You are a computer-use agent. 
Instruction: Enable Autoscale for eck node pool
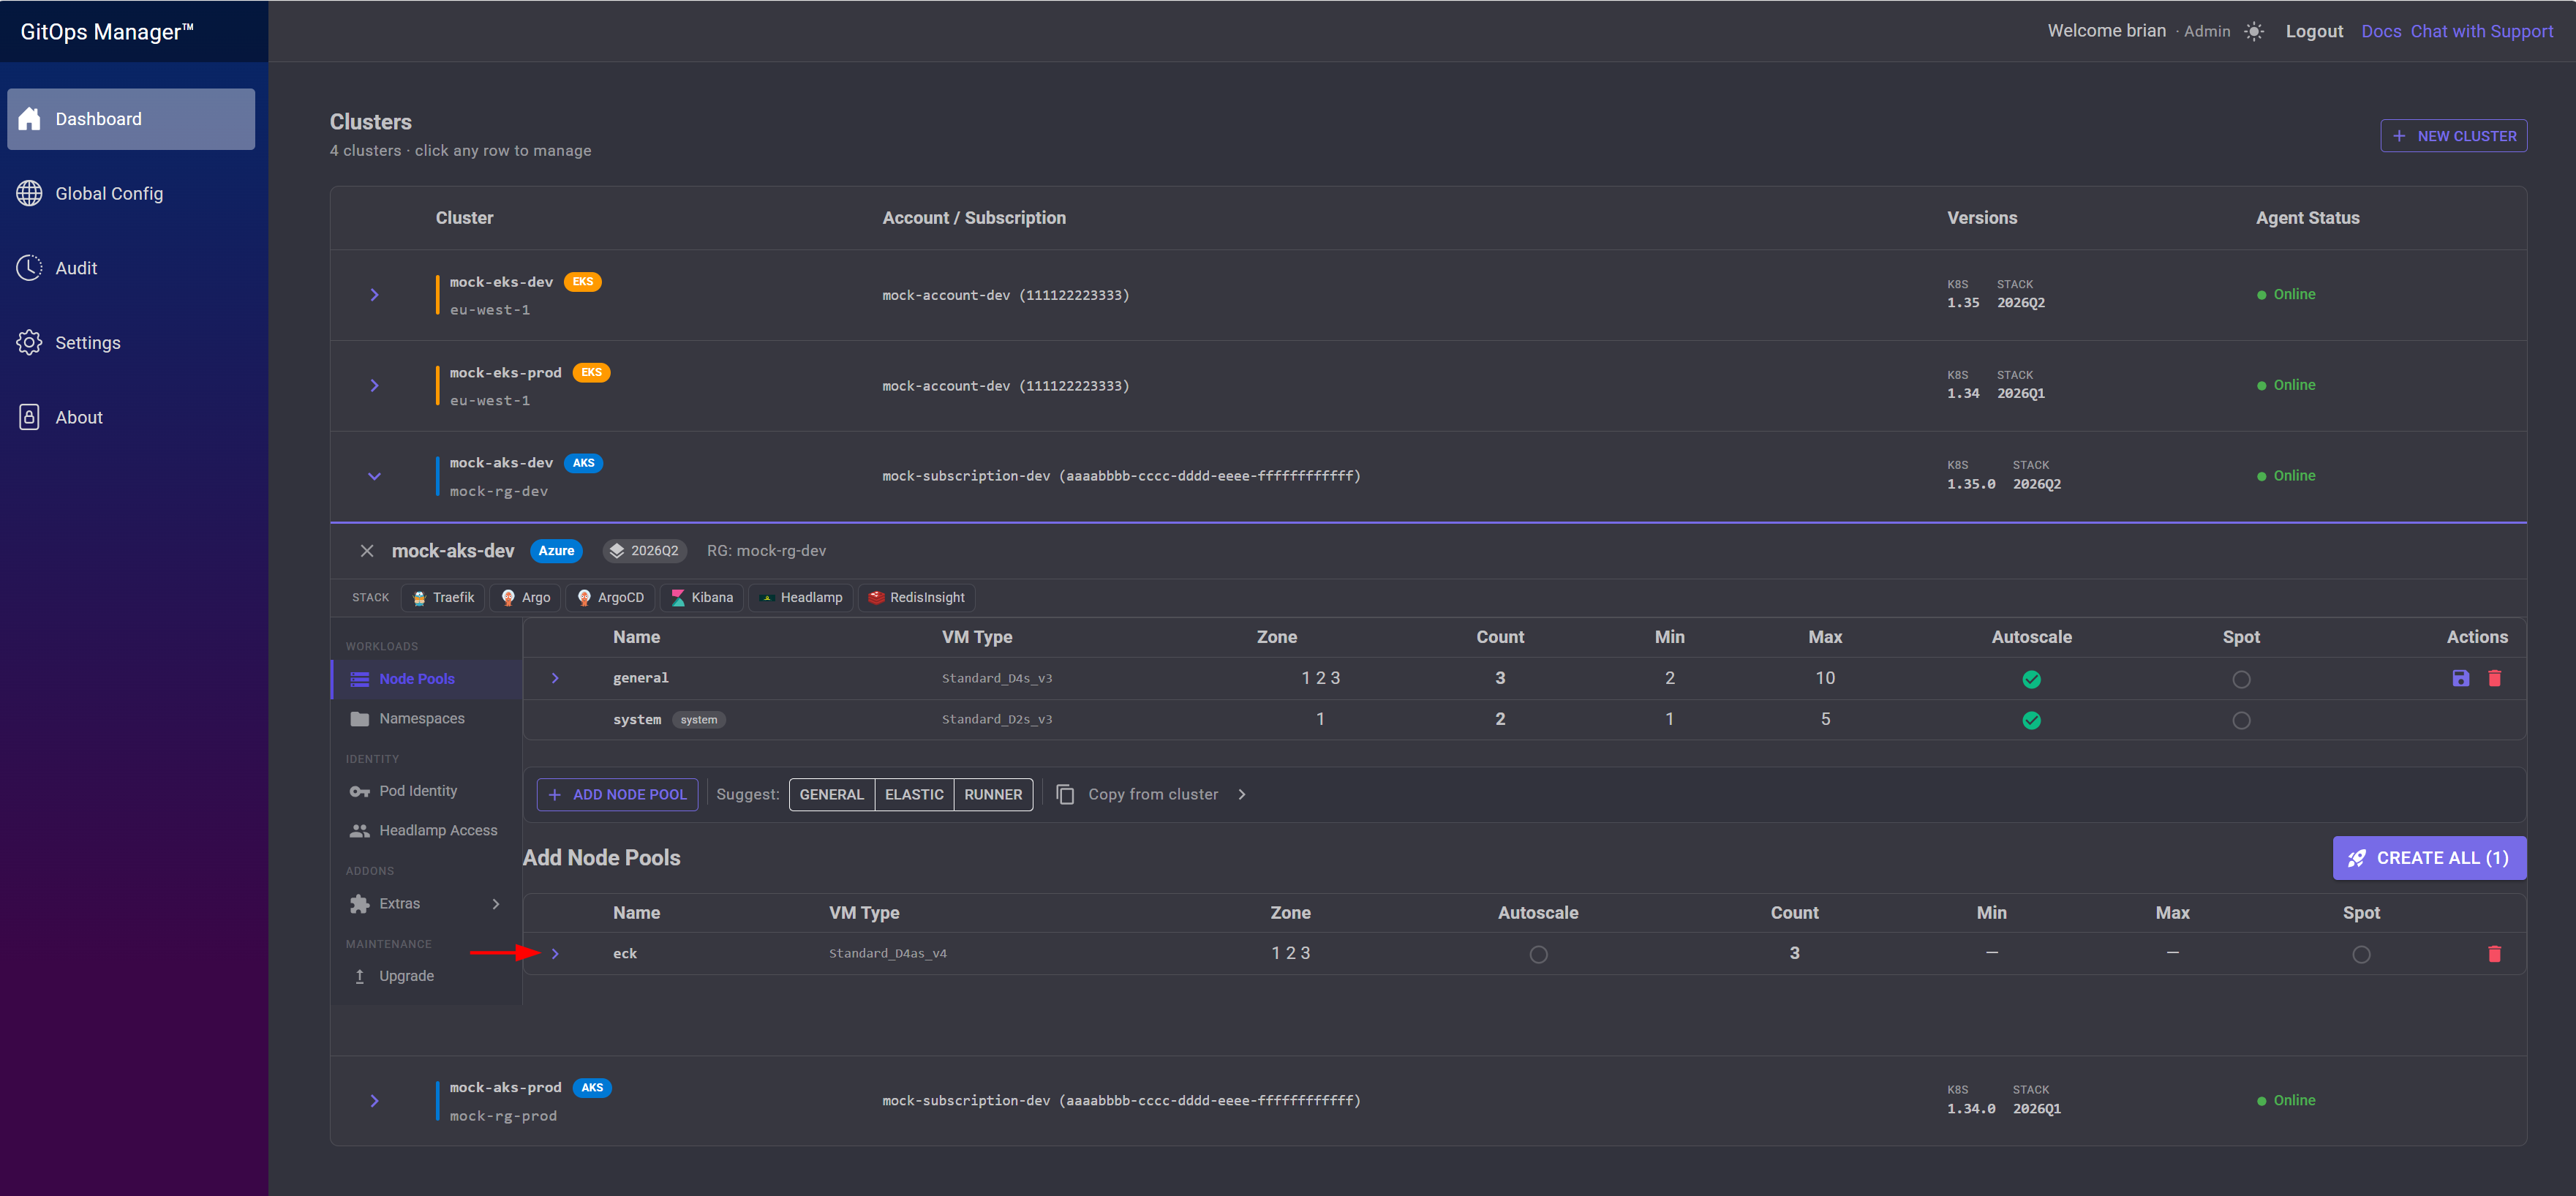[x=1539, y=955]
